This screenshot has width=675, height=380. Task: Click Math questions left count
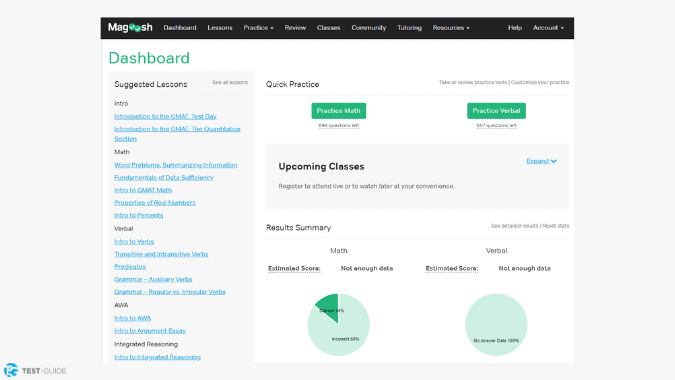click(x=338, y=126)
